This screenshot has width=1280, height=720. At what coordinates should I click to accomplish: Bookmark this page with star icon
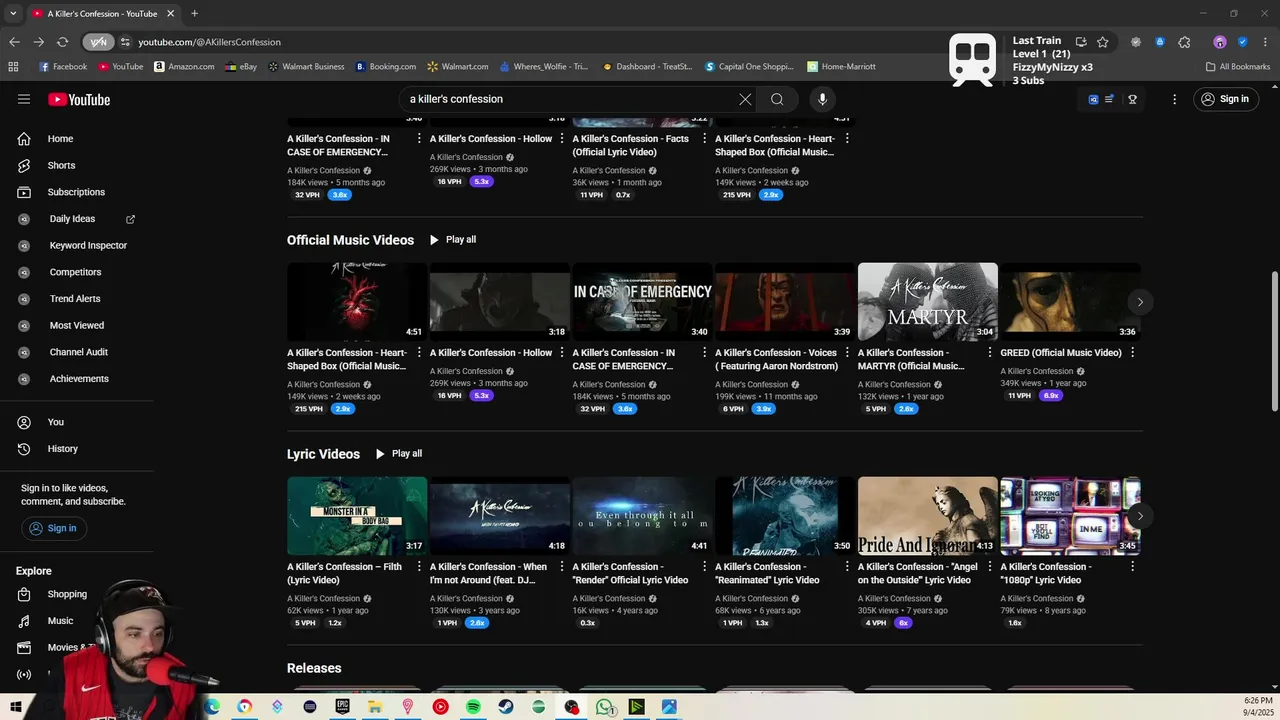[1102, 42]
